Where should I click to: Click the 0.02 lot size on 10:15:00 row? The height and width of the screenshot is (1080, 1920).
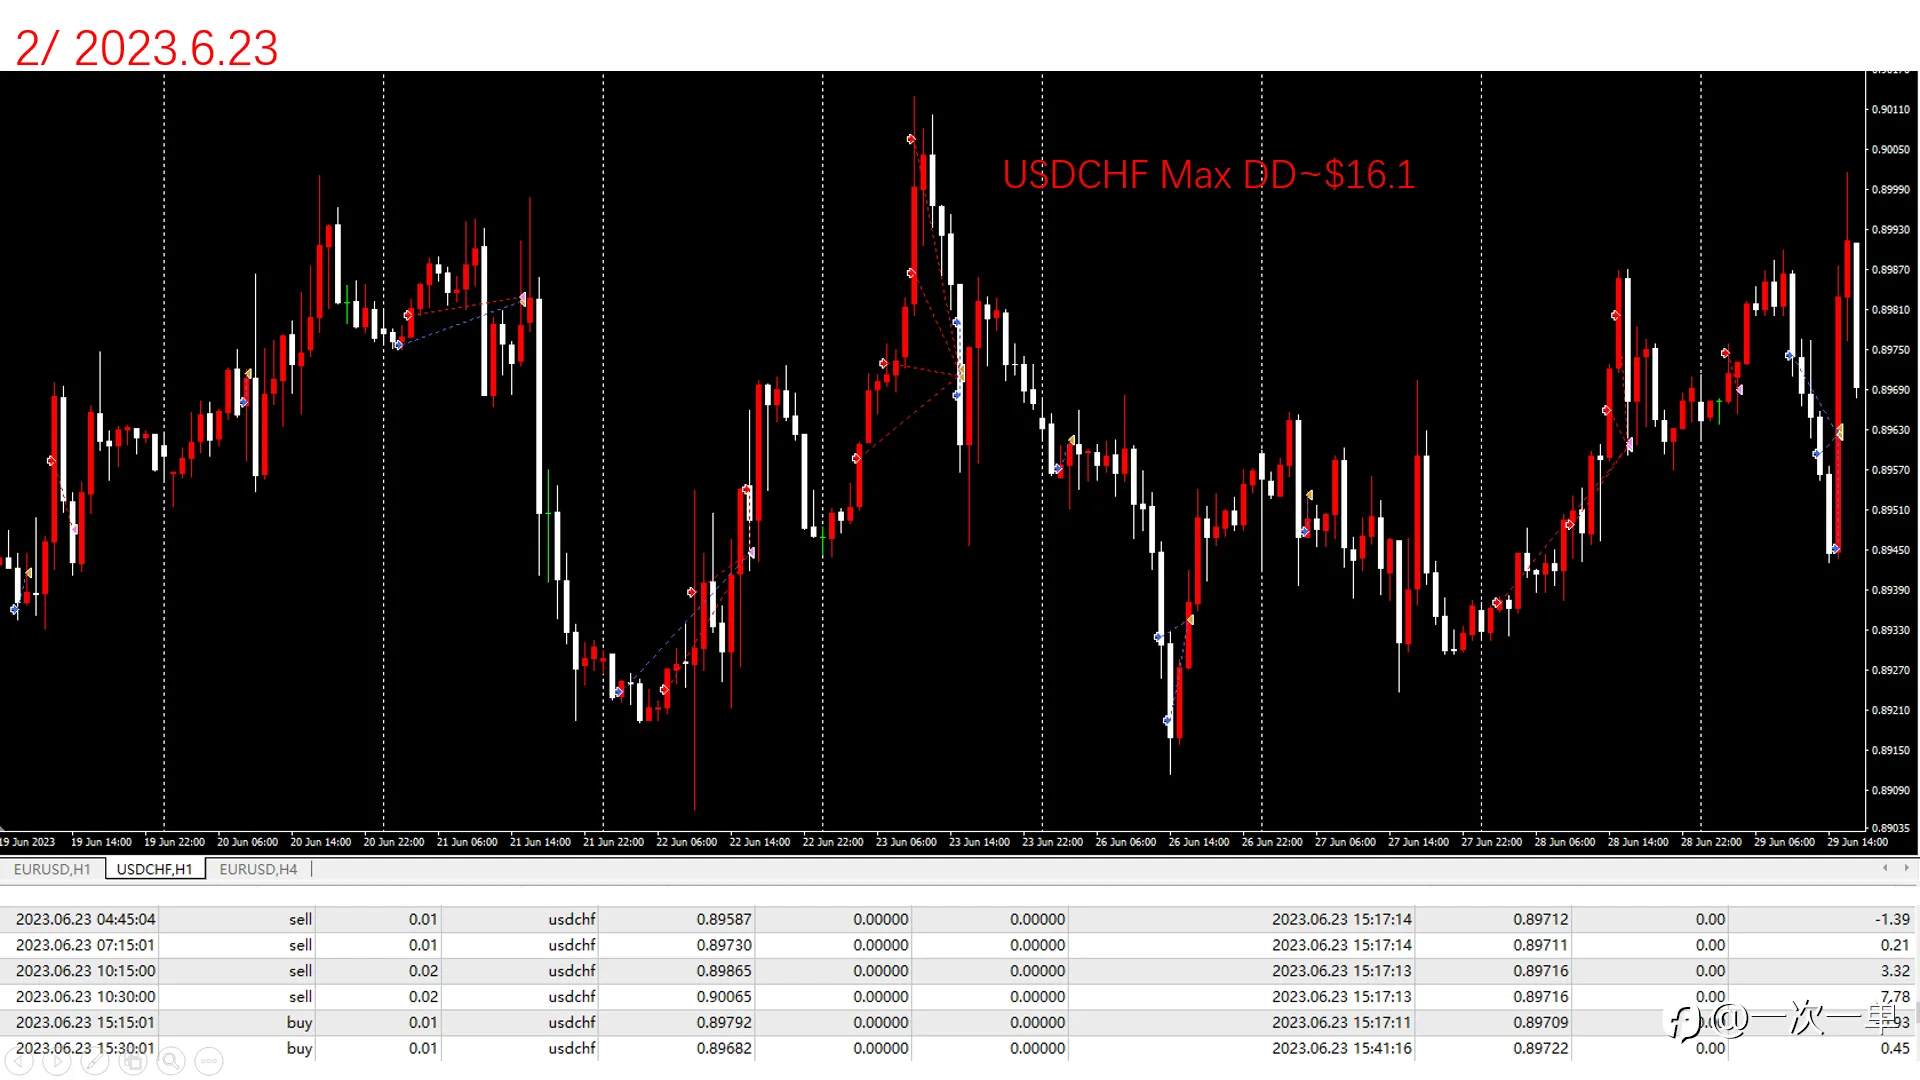tap(423, 971)
